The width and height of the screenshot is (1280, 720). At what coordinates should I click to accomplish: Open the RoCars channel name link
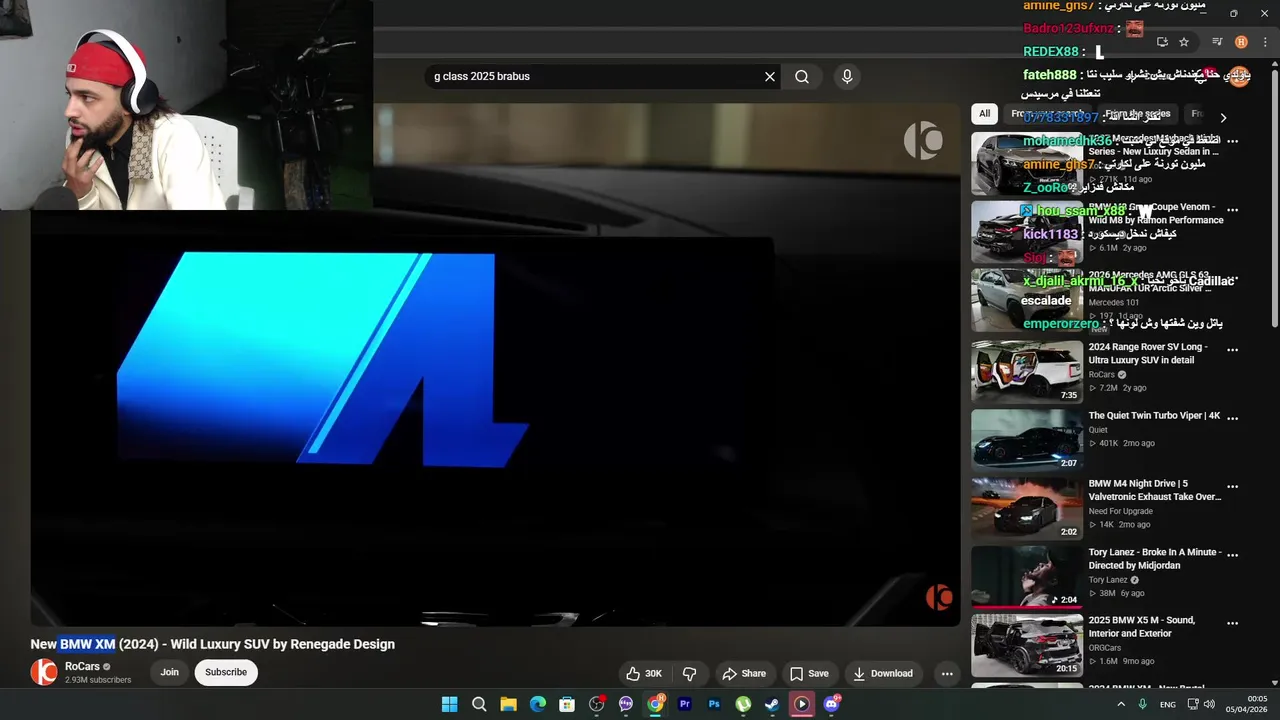pos(83,666)
